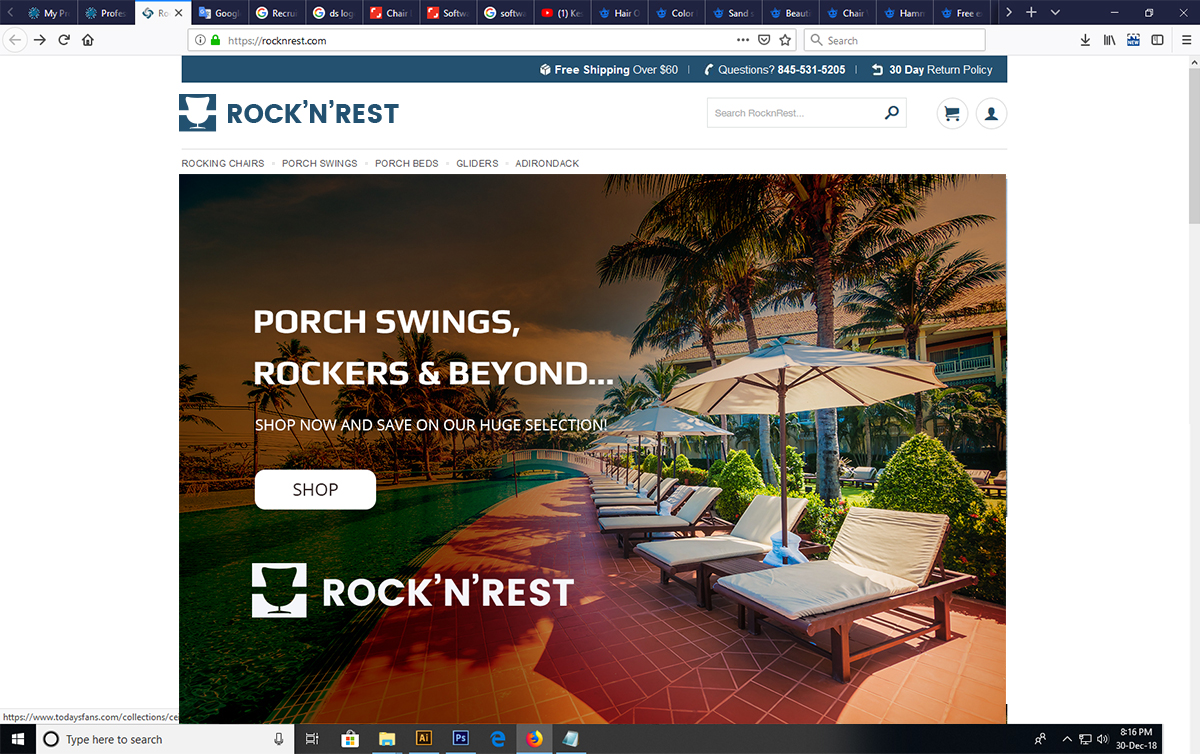Expand the list-all-tabs dropdown arrow

pyautogui.click(x=1055, y=13)
